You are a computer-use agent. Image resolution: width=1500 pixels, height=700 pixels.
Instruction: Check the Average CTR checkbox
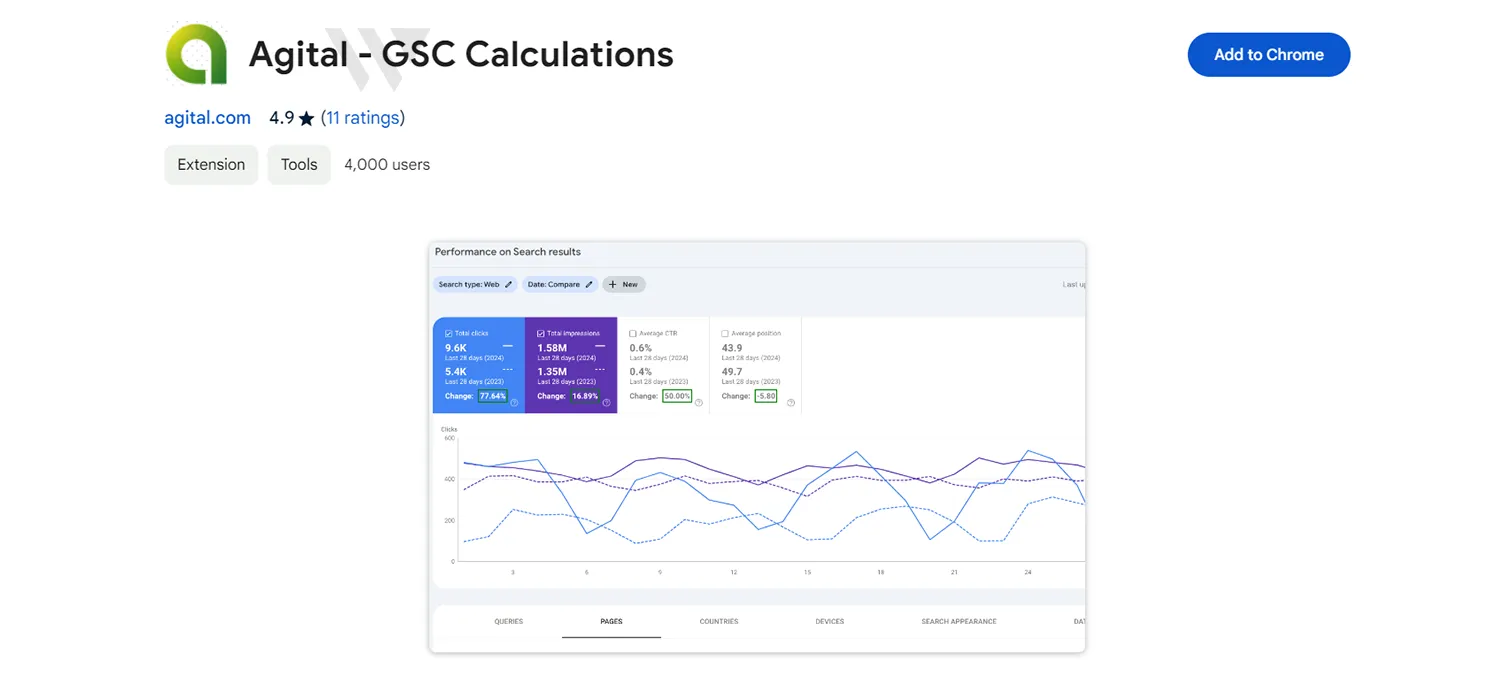click(633, 333)
